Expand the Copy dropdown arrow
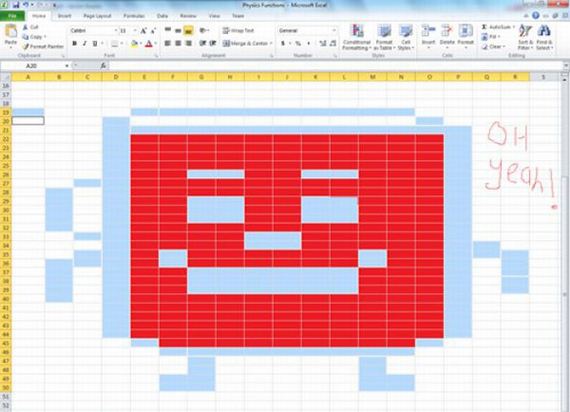Image resolution: width=570 pixels, height=412 pixels. [x=45, y=37]
